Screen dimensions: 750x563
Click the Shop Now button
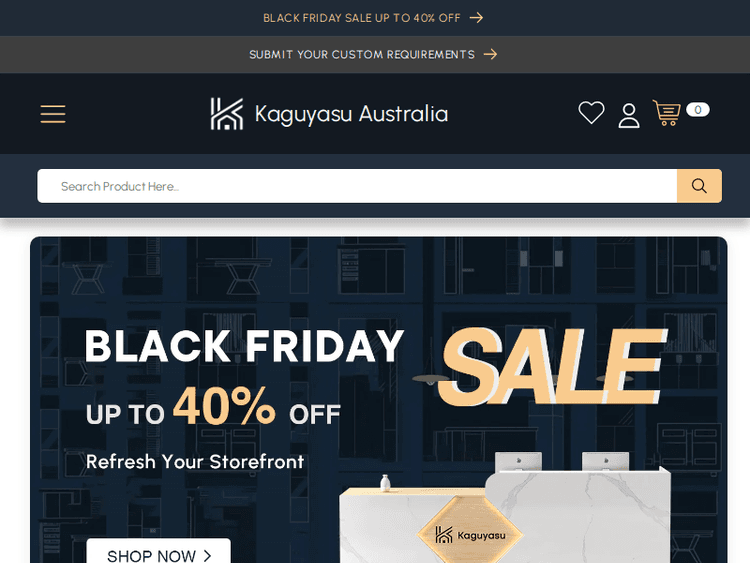[x=158, y=551]
